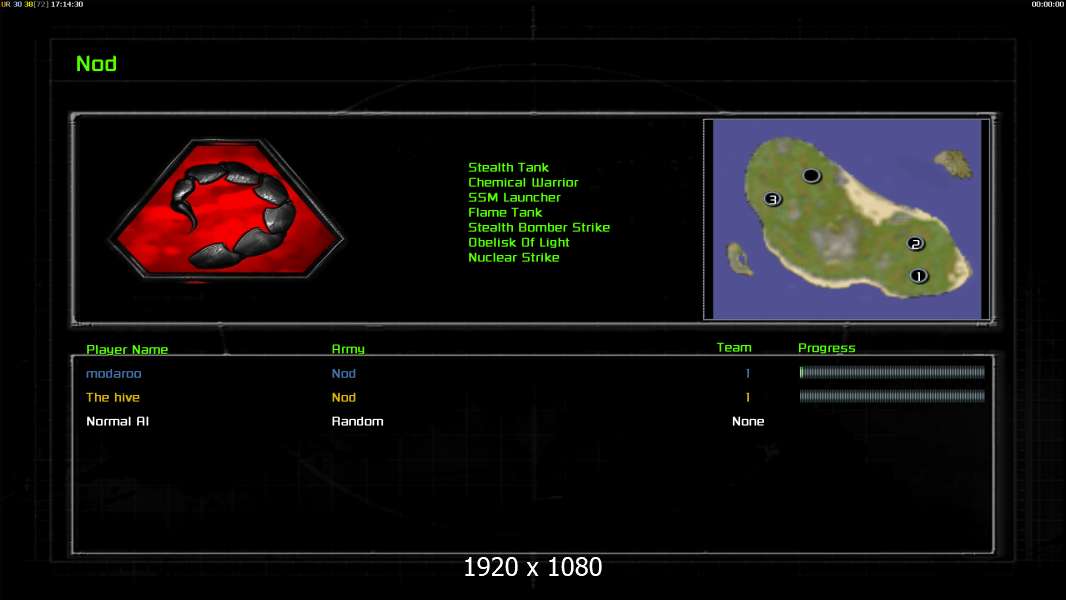
Task: Click Obelisk Of Light entry
Action: coord(519,242)
